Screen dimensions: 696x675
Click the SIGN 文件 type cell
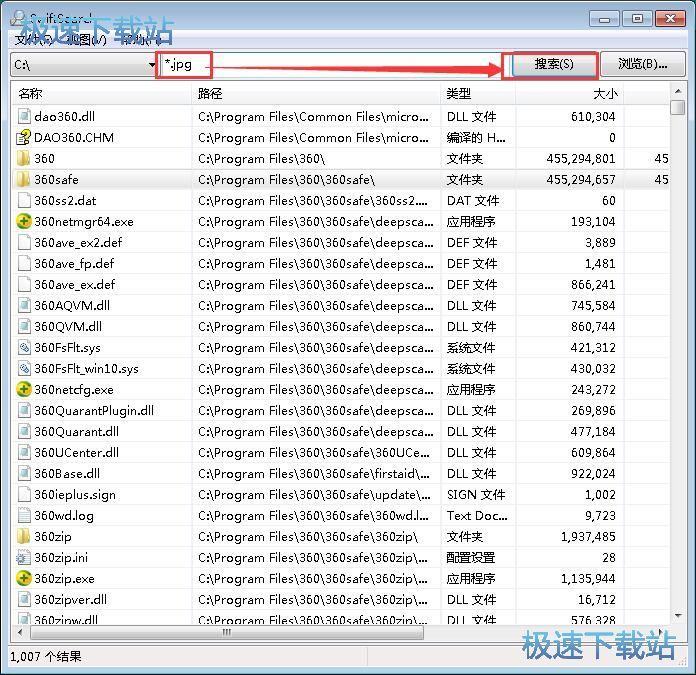(x=476, y=495)
